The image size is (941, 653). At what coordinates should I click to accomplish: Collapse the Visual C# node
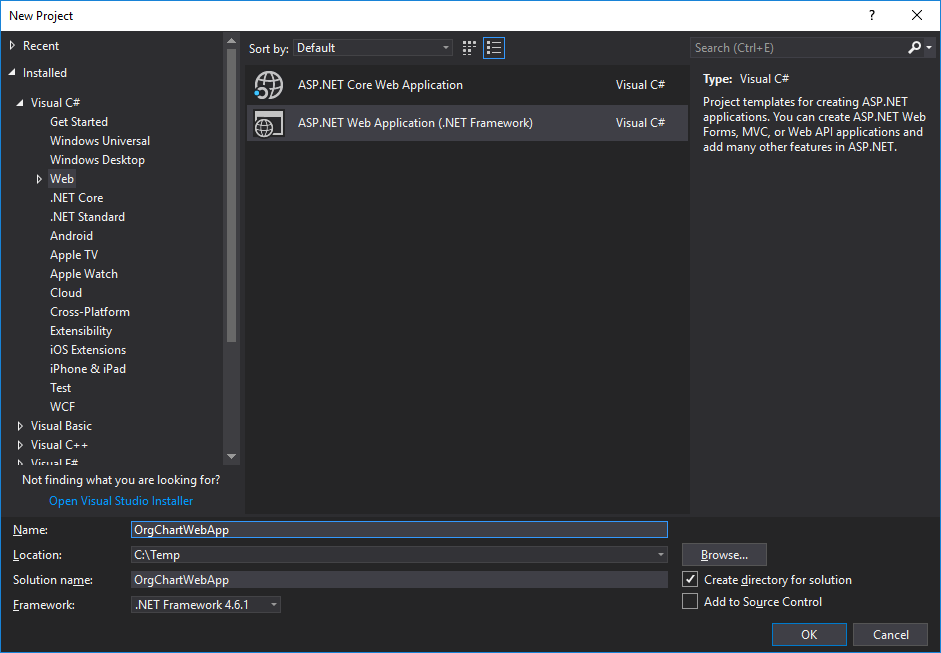pos(20,103)
